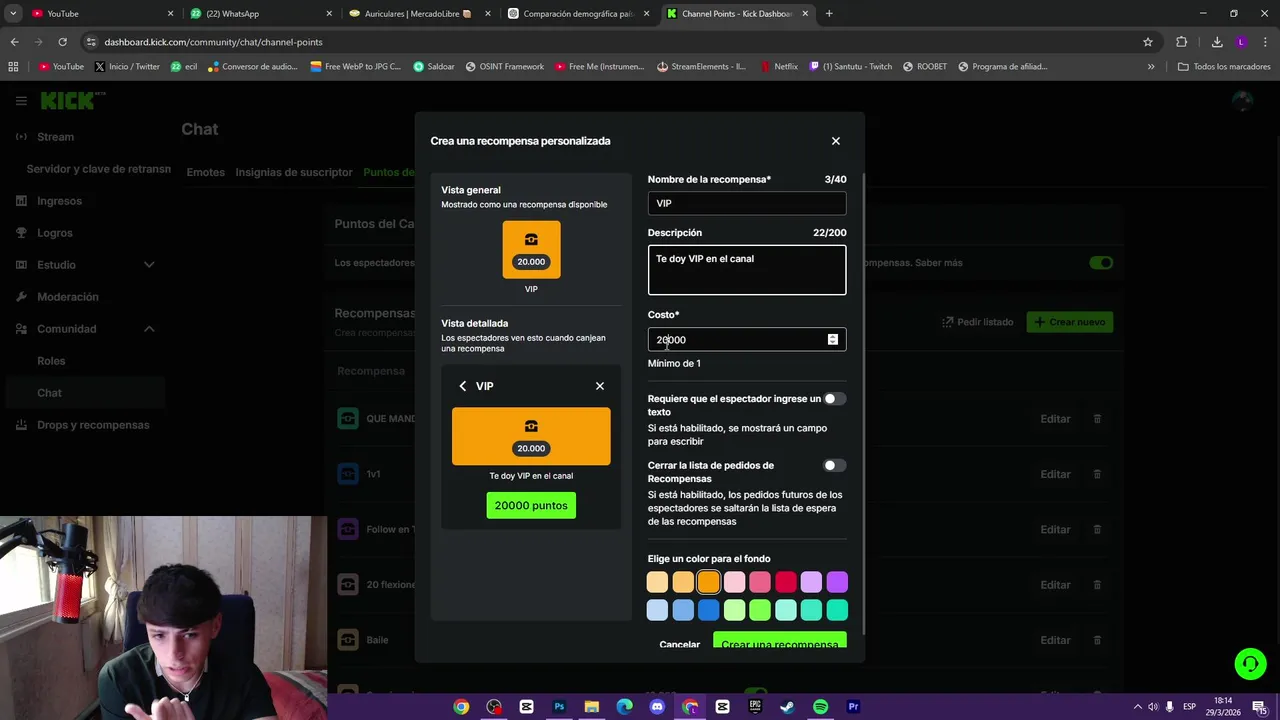Pick the bright purple background color
This screenshot has height=720, width=1280.
837,582
